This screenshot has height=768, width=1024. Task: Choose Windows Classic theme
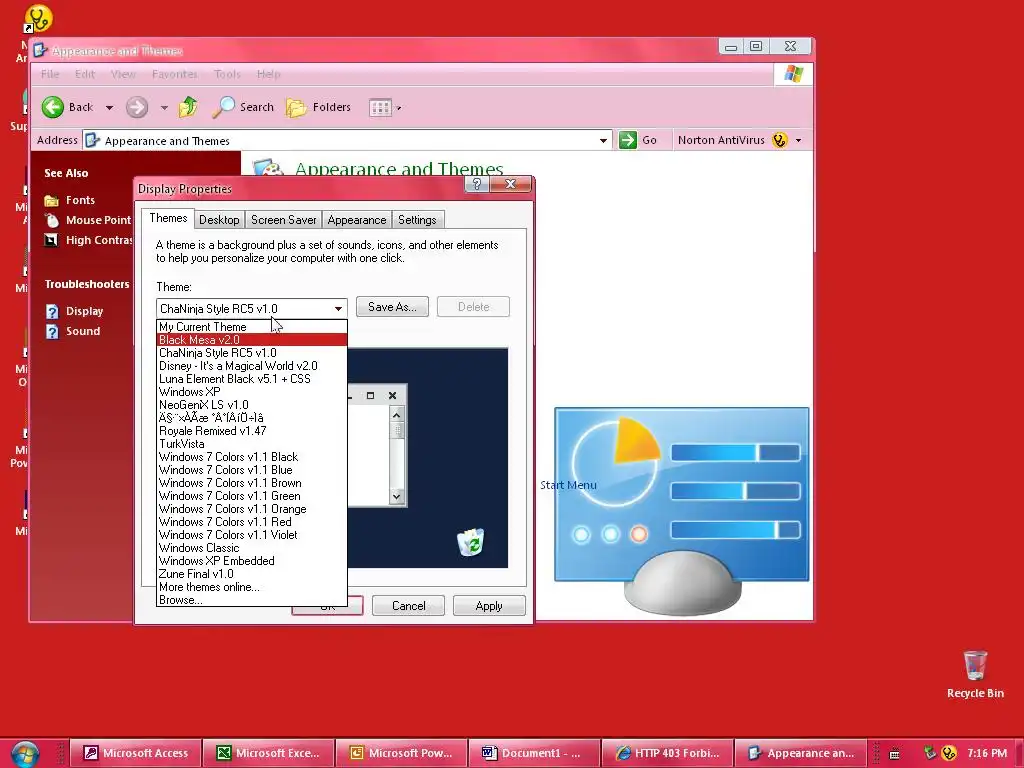coord(251,549)
